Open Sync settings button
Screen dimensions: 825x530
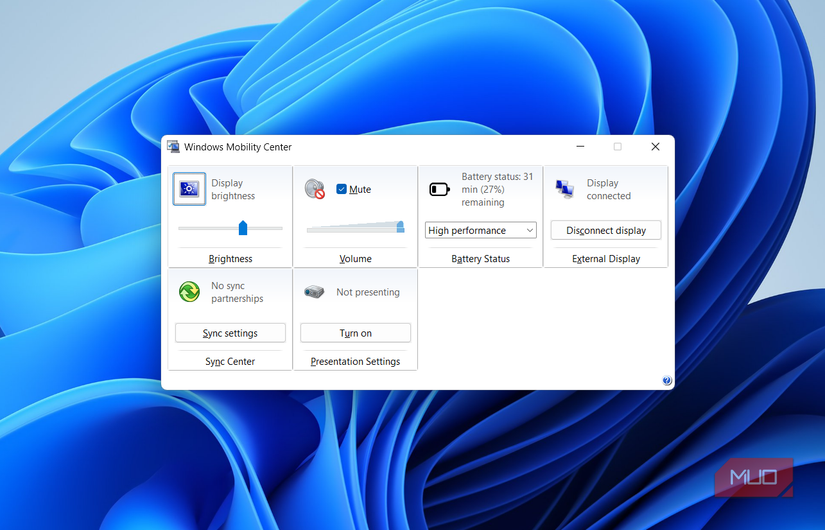point(230,333)
